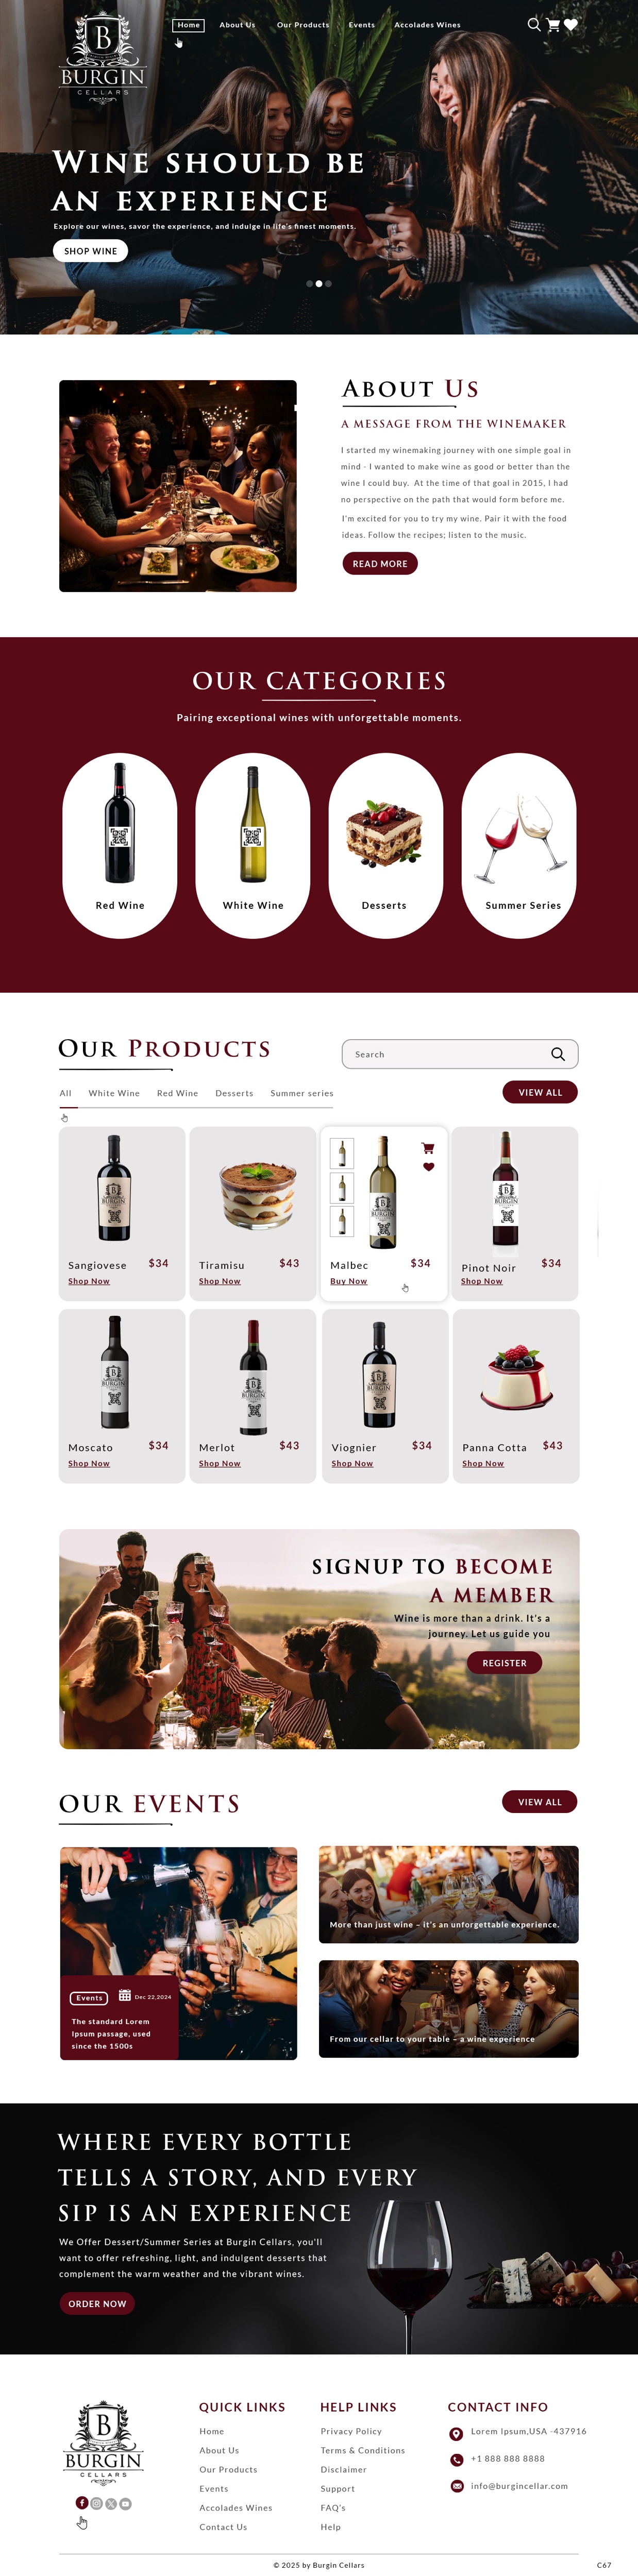The height and width of the screenshot is (2576, 638).
Task: Switch to the White Wine product tab
Action: tap(114, 1093)
